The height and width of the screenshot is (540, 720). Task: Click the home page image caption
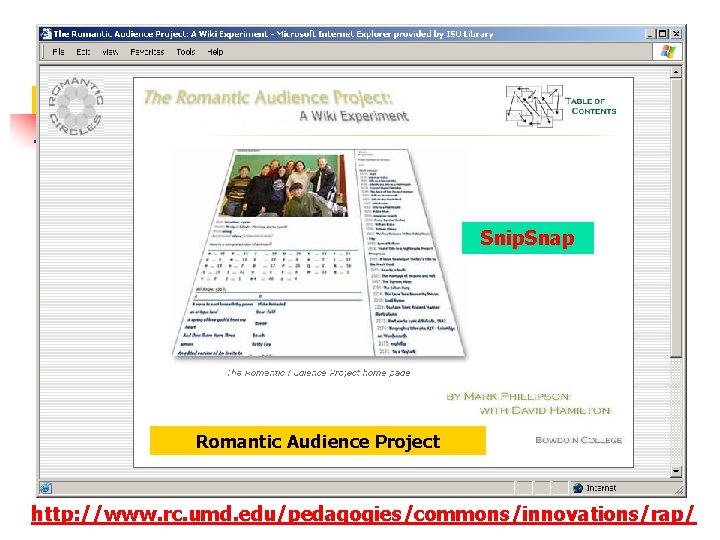tap(319, 373)
